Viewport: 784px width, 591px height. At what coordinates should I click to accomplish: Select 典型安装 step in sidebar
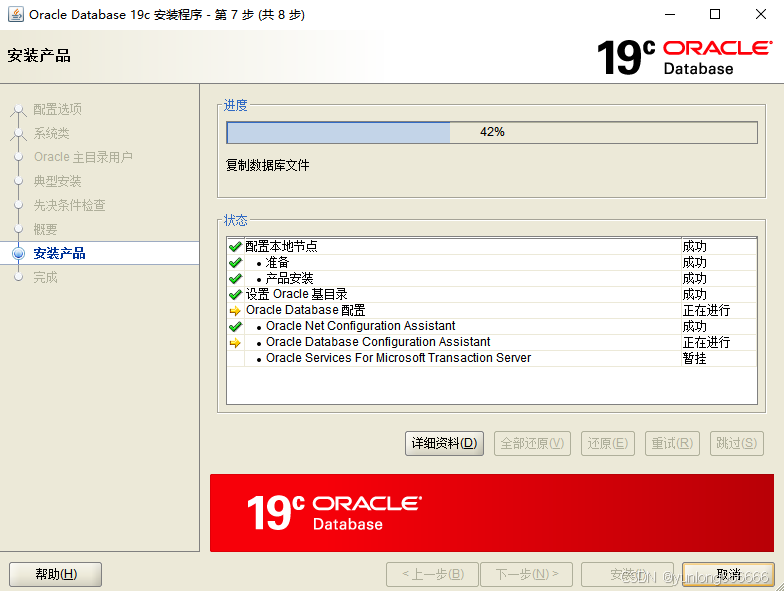point(58,181)
